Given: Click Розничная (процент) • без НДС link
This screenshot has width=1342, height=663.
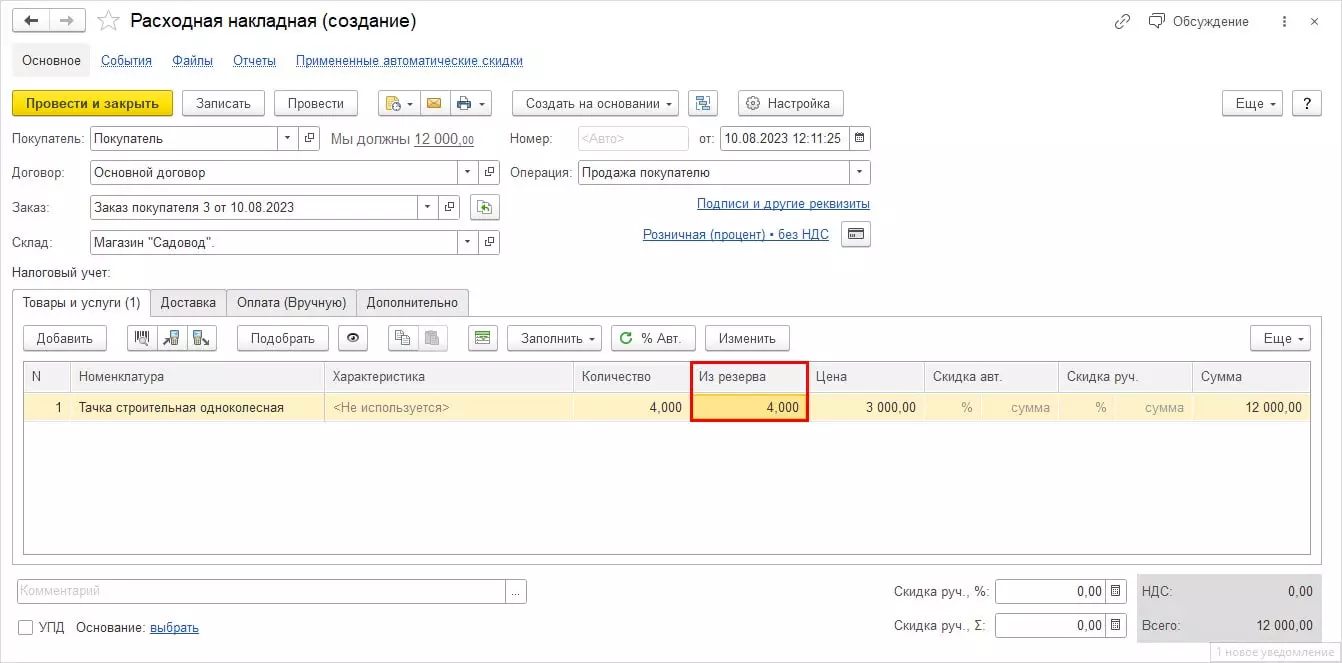Looking at the screenshot, I should click(735, 234).
